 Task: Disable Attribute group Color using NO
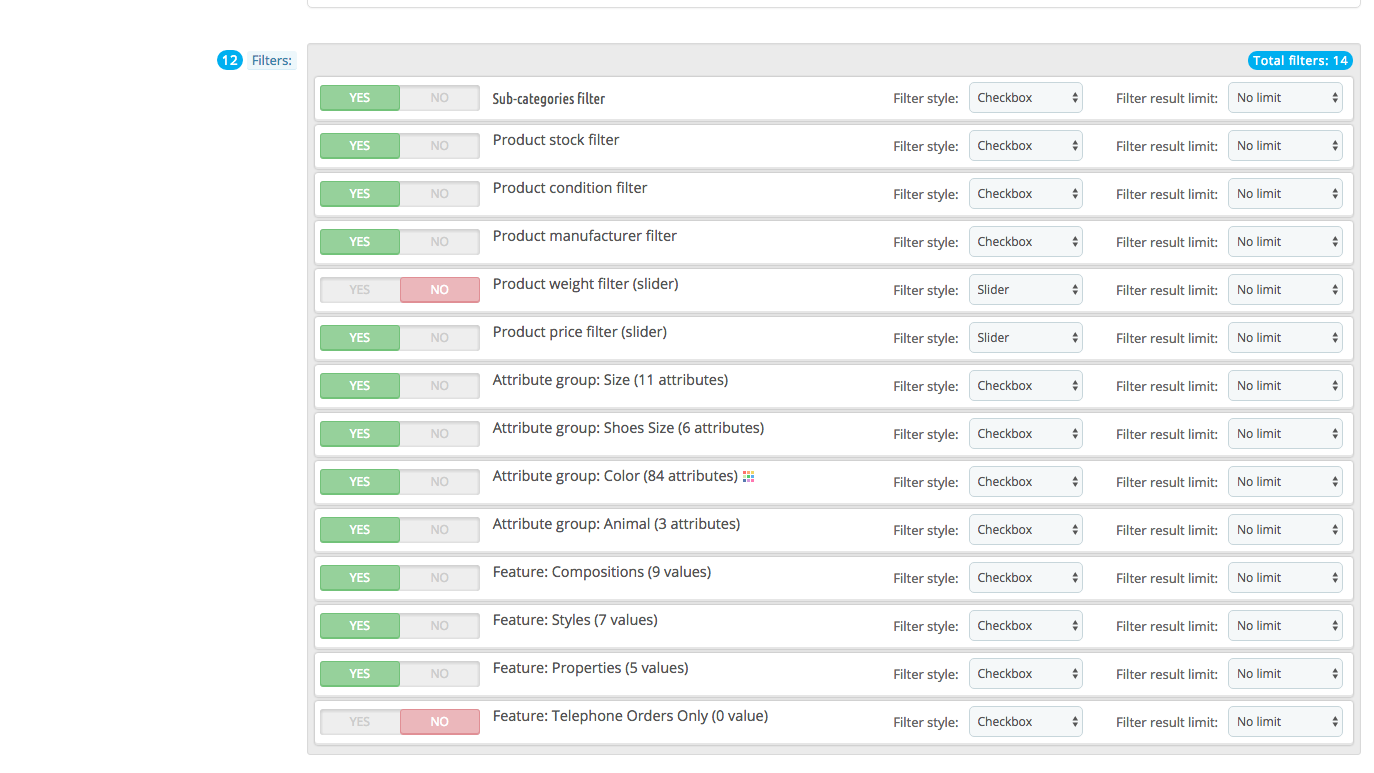pyautogui.click(x=440, y=482)
